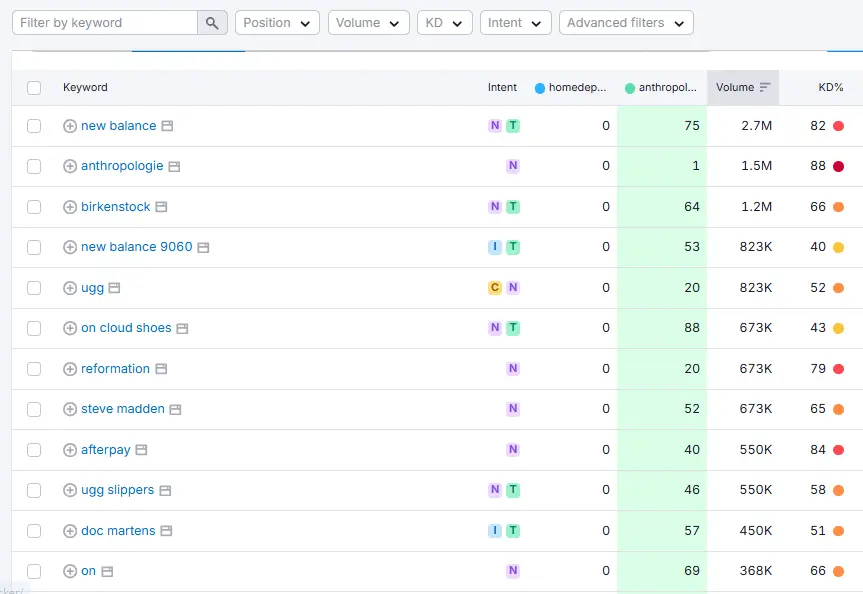863x594 pixels.
Task: Check the box for new balance 9060
Action: 34,247
